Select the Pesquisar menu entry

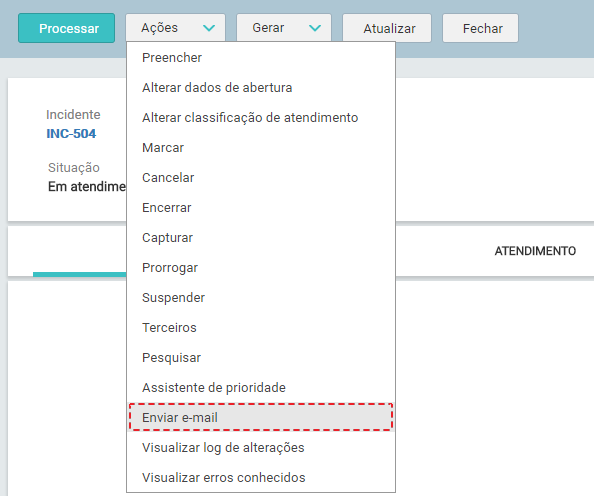point(261,357)
